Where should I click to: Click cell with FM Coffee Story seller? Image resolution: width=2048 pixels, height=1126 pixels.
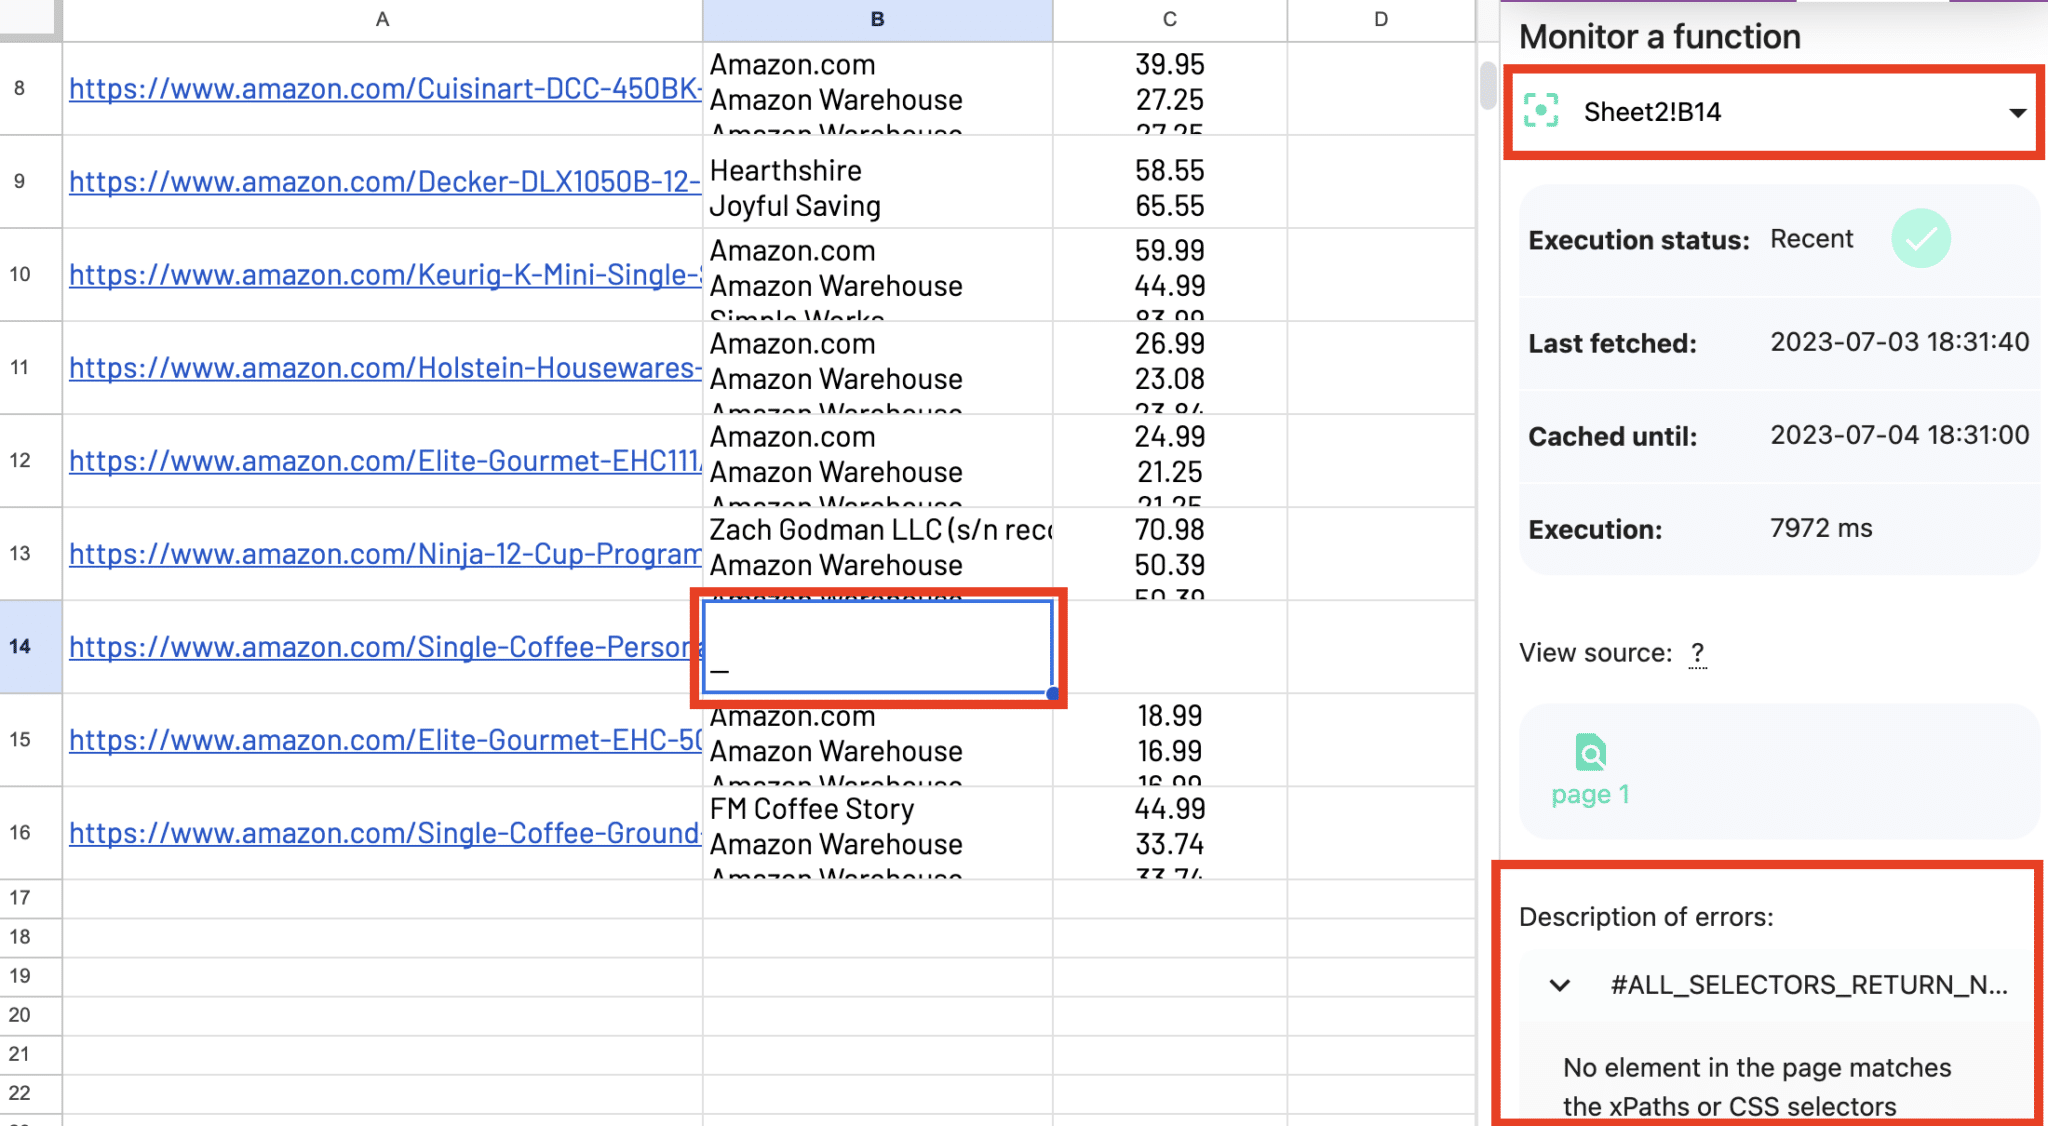tap(877, 832)
